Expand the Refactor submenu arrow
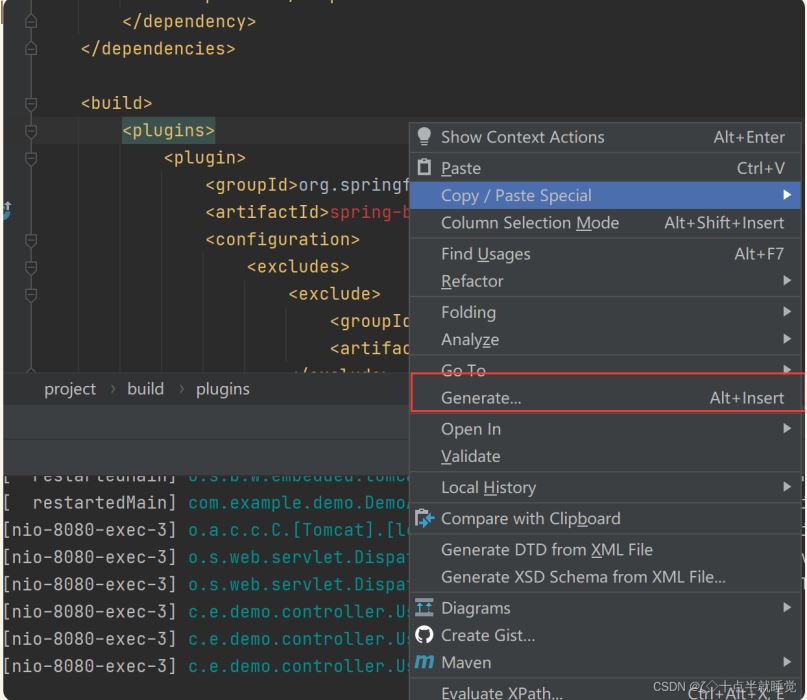Image resolution: width=807 pixels, height=700 pixels. click(x=786, y=281)
